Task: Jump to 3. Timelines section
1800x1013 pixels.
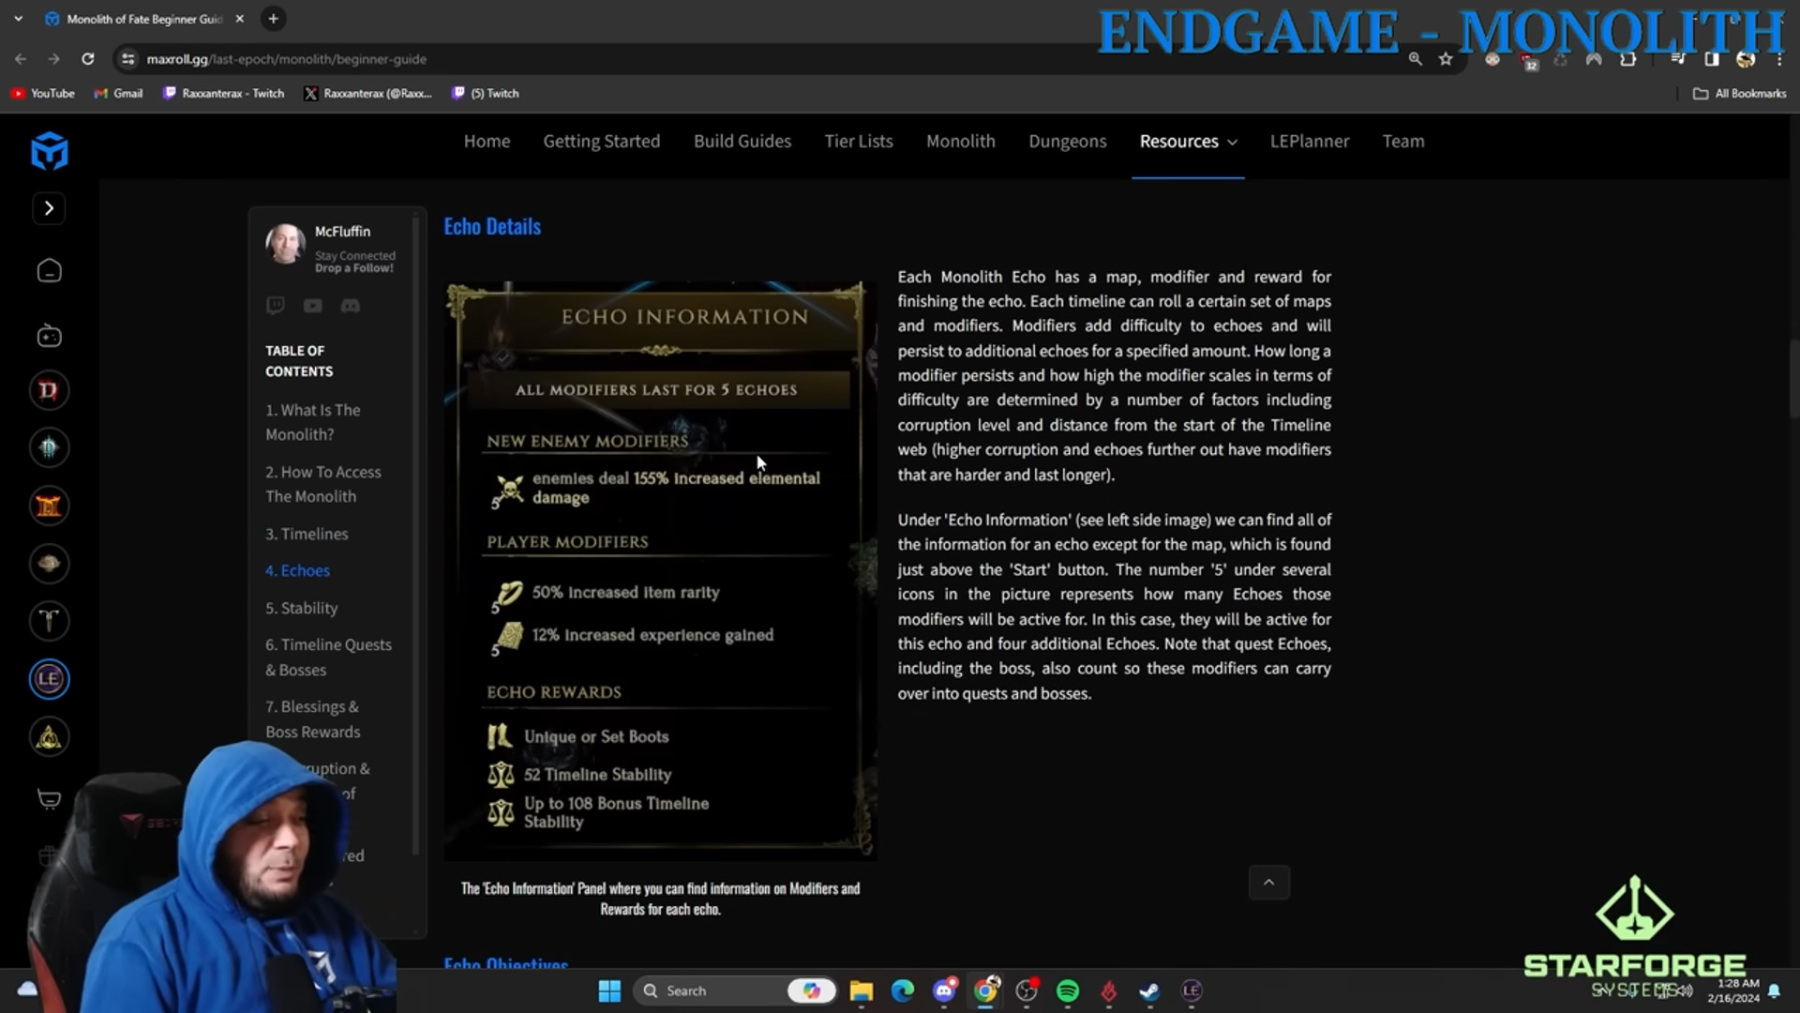Action: (x=307, y=534)
